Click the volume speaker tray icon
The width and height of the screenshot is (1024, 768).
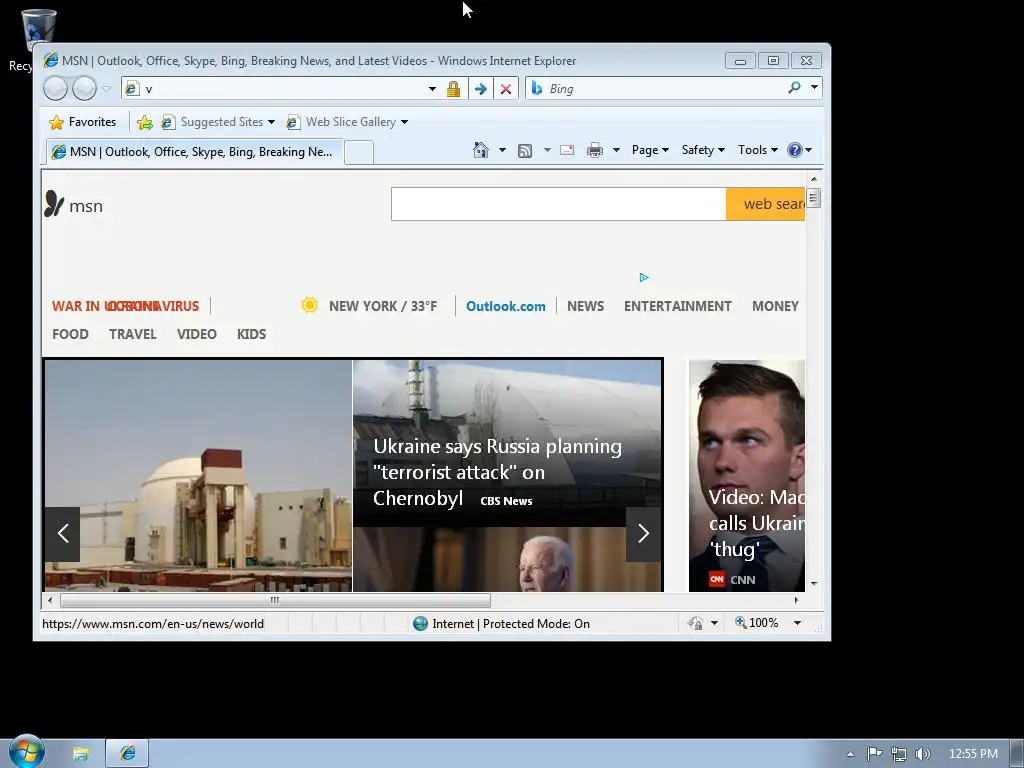pyautogui.click(x=922, y=754)
